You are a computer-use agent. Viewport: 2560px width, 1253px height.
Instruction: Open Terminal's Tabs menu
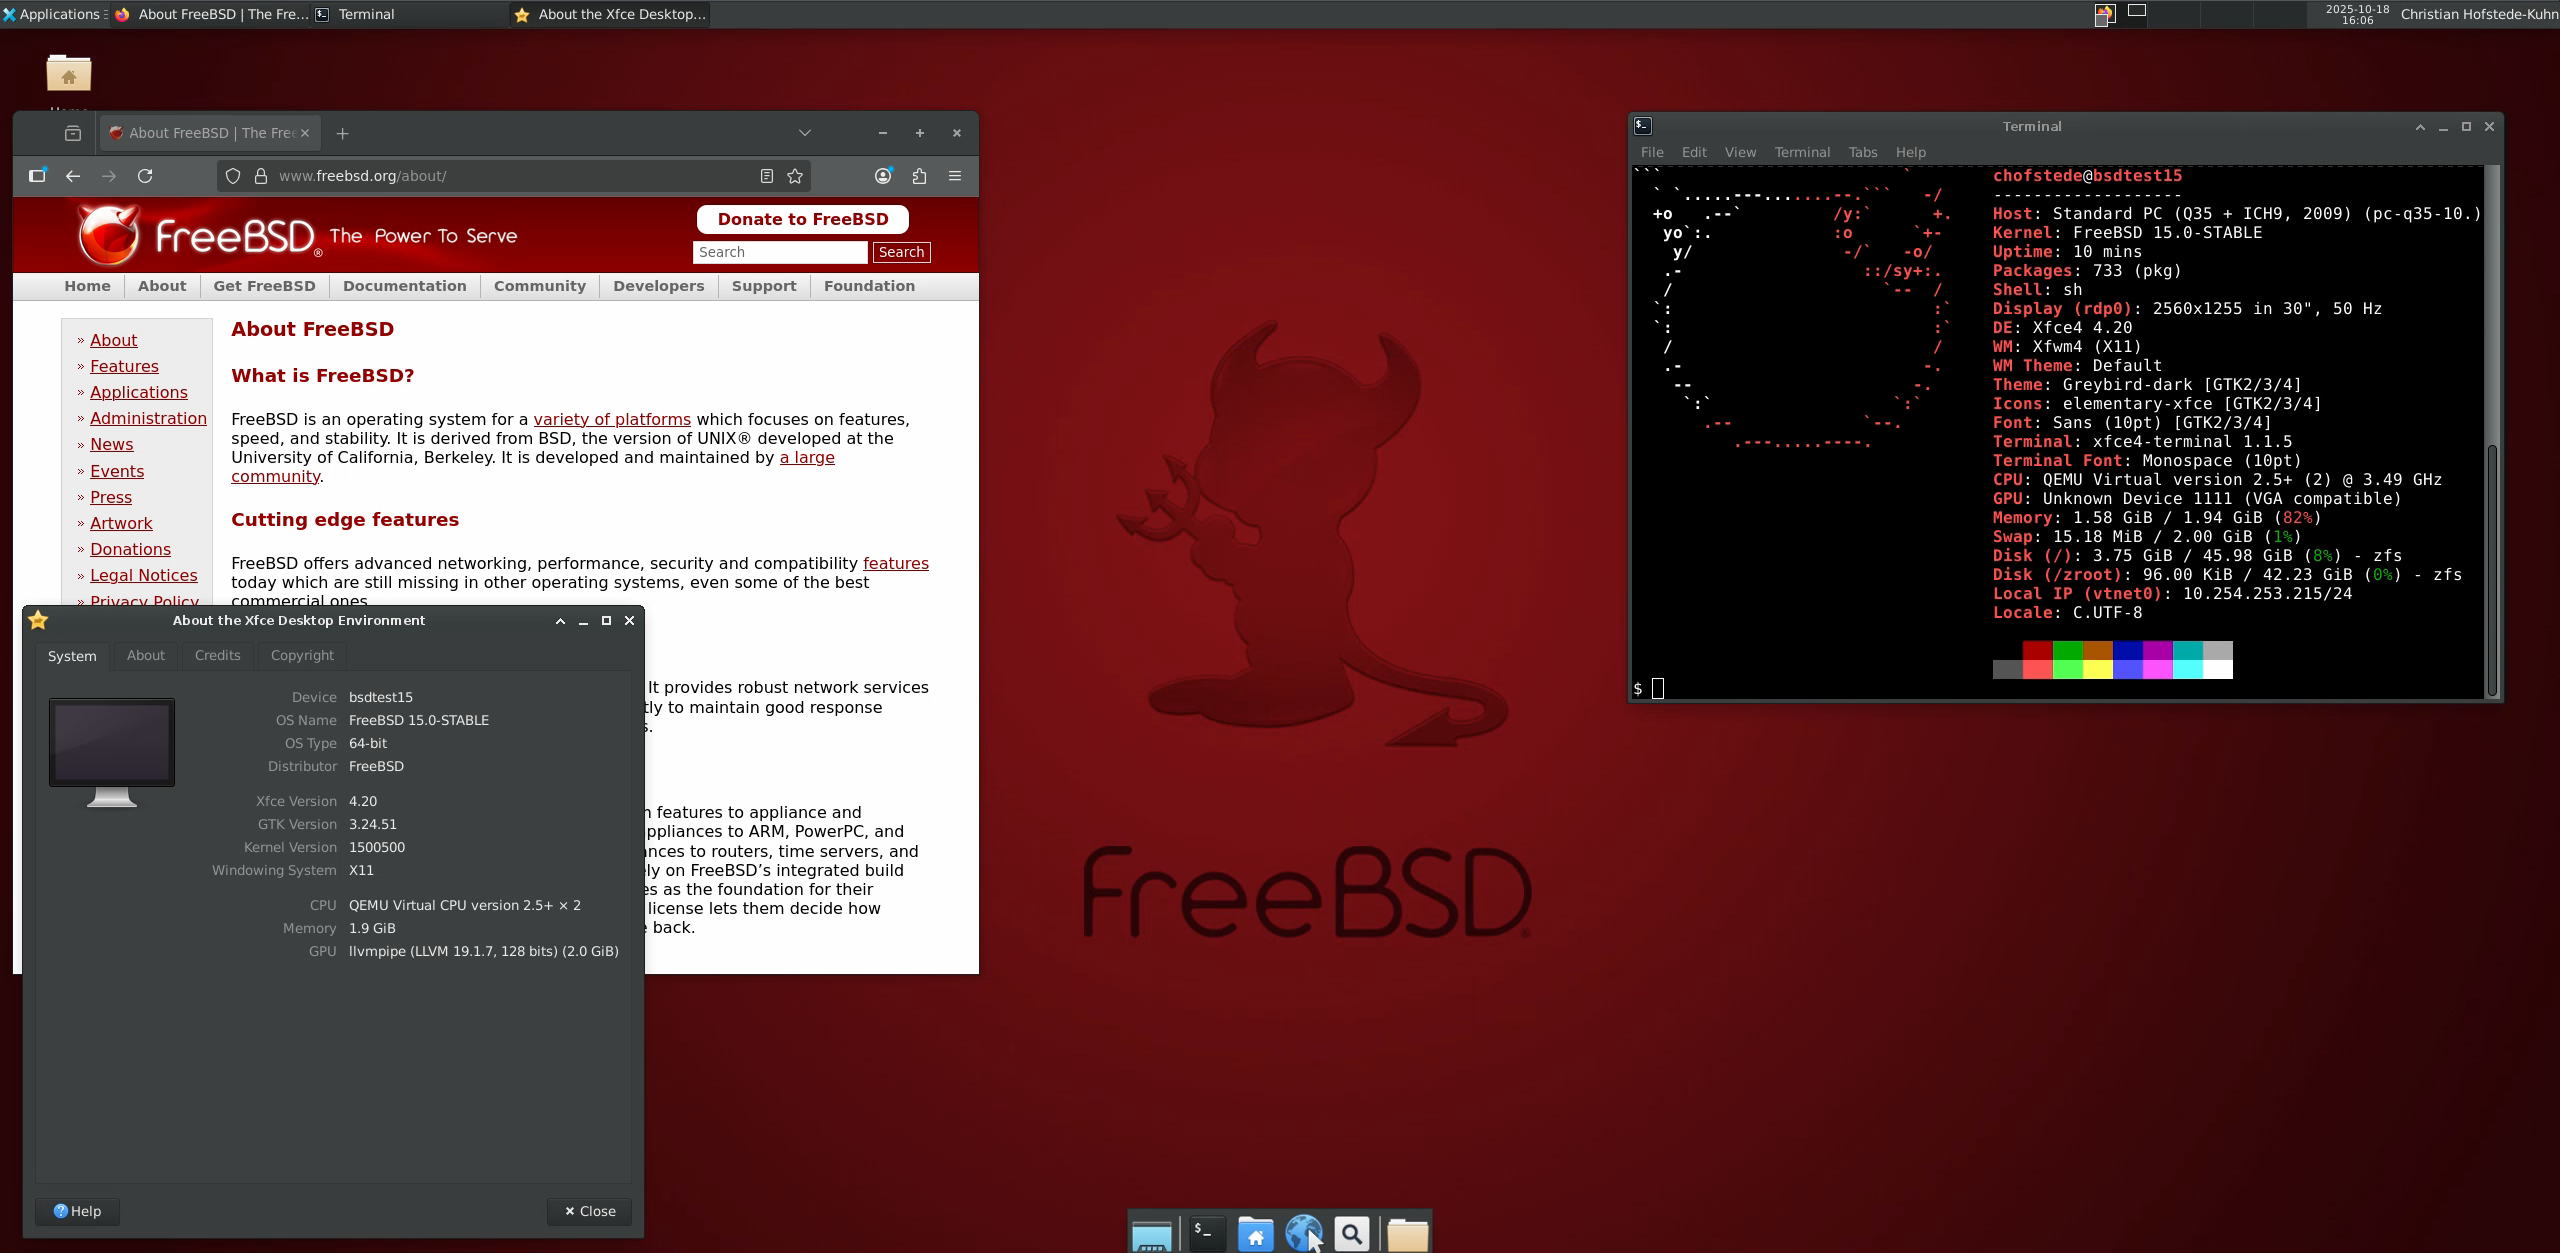coord(1862,152)
